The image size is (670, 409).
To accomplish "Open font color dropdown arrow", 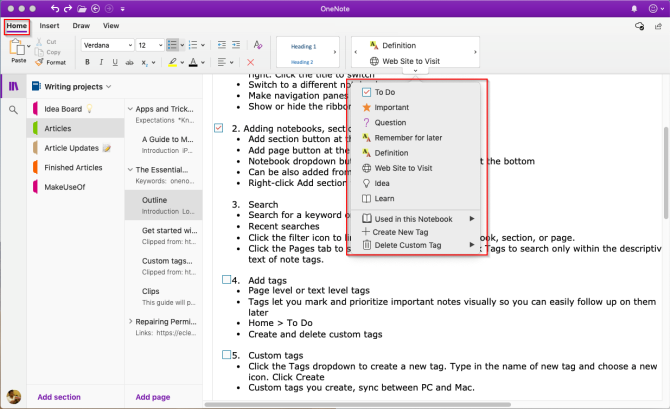I will 203,63.
